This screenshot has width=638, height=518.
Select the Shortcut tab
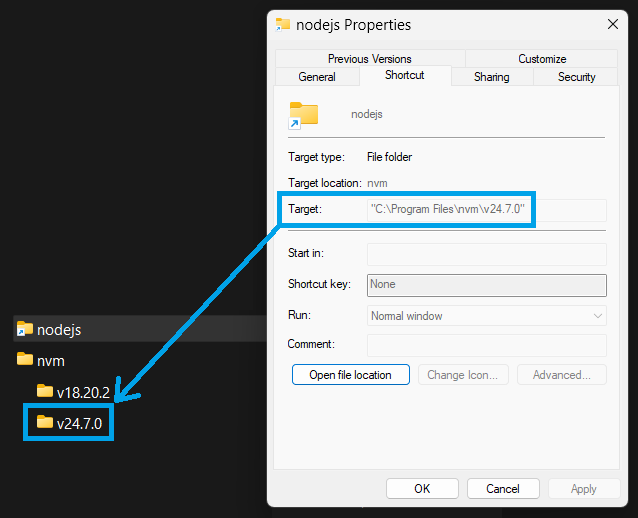tap(404, 76)
